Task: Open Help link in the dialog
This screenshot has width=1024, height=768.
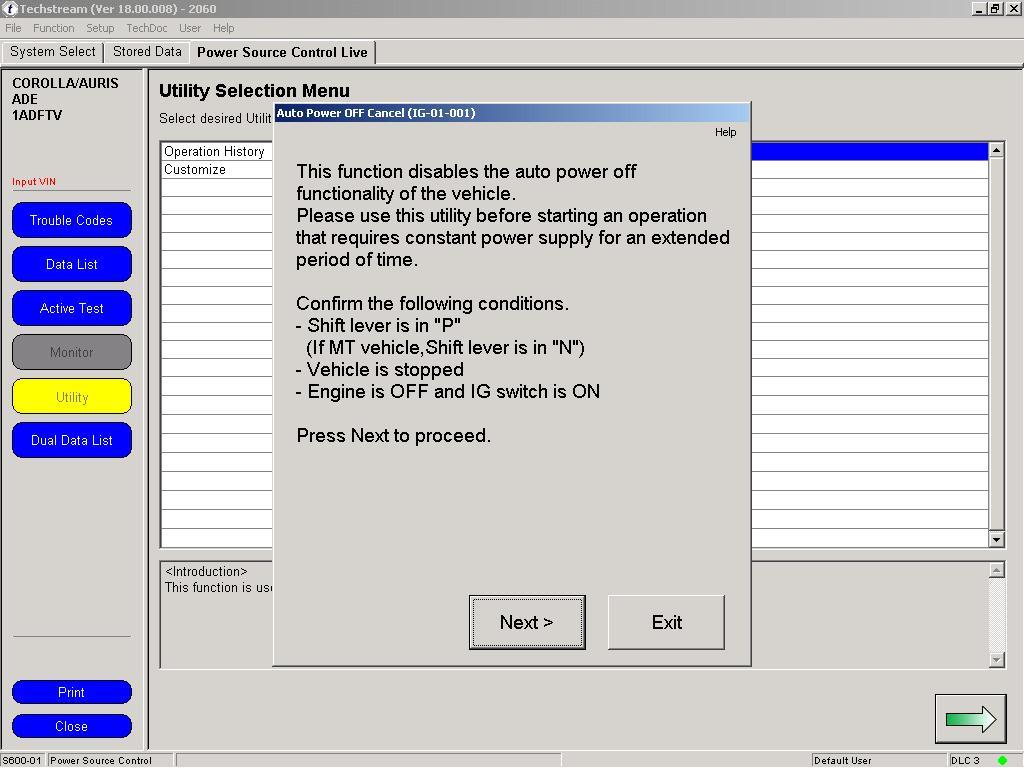Action: [x=725, y=133]
